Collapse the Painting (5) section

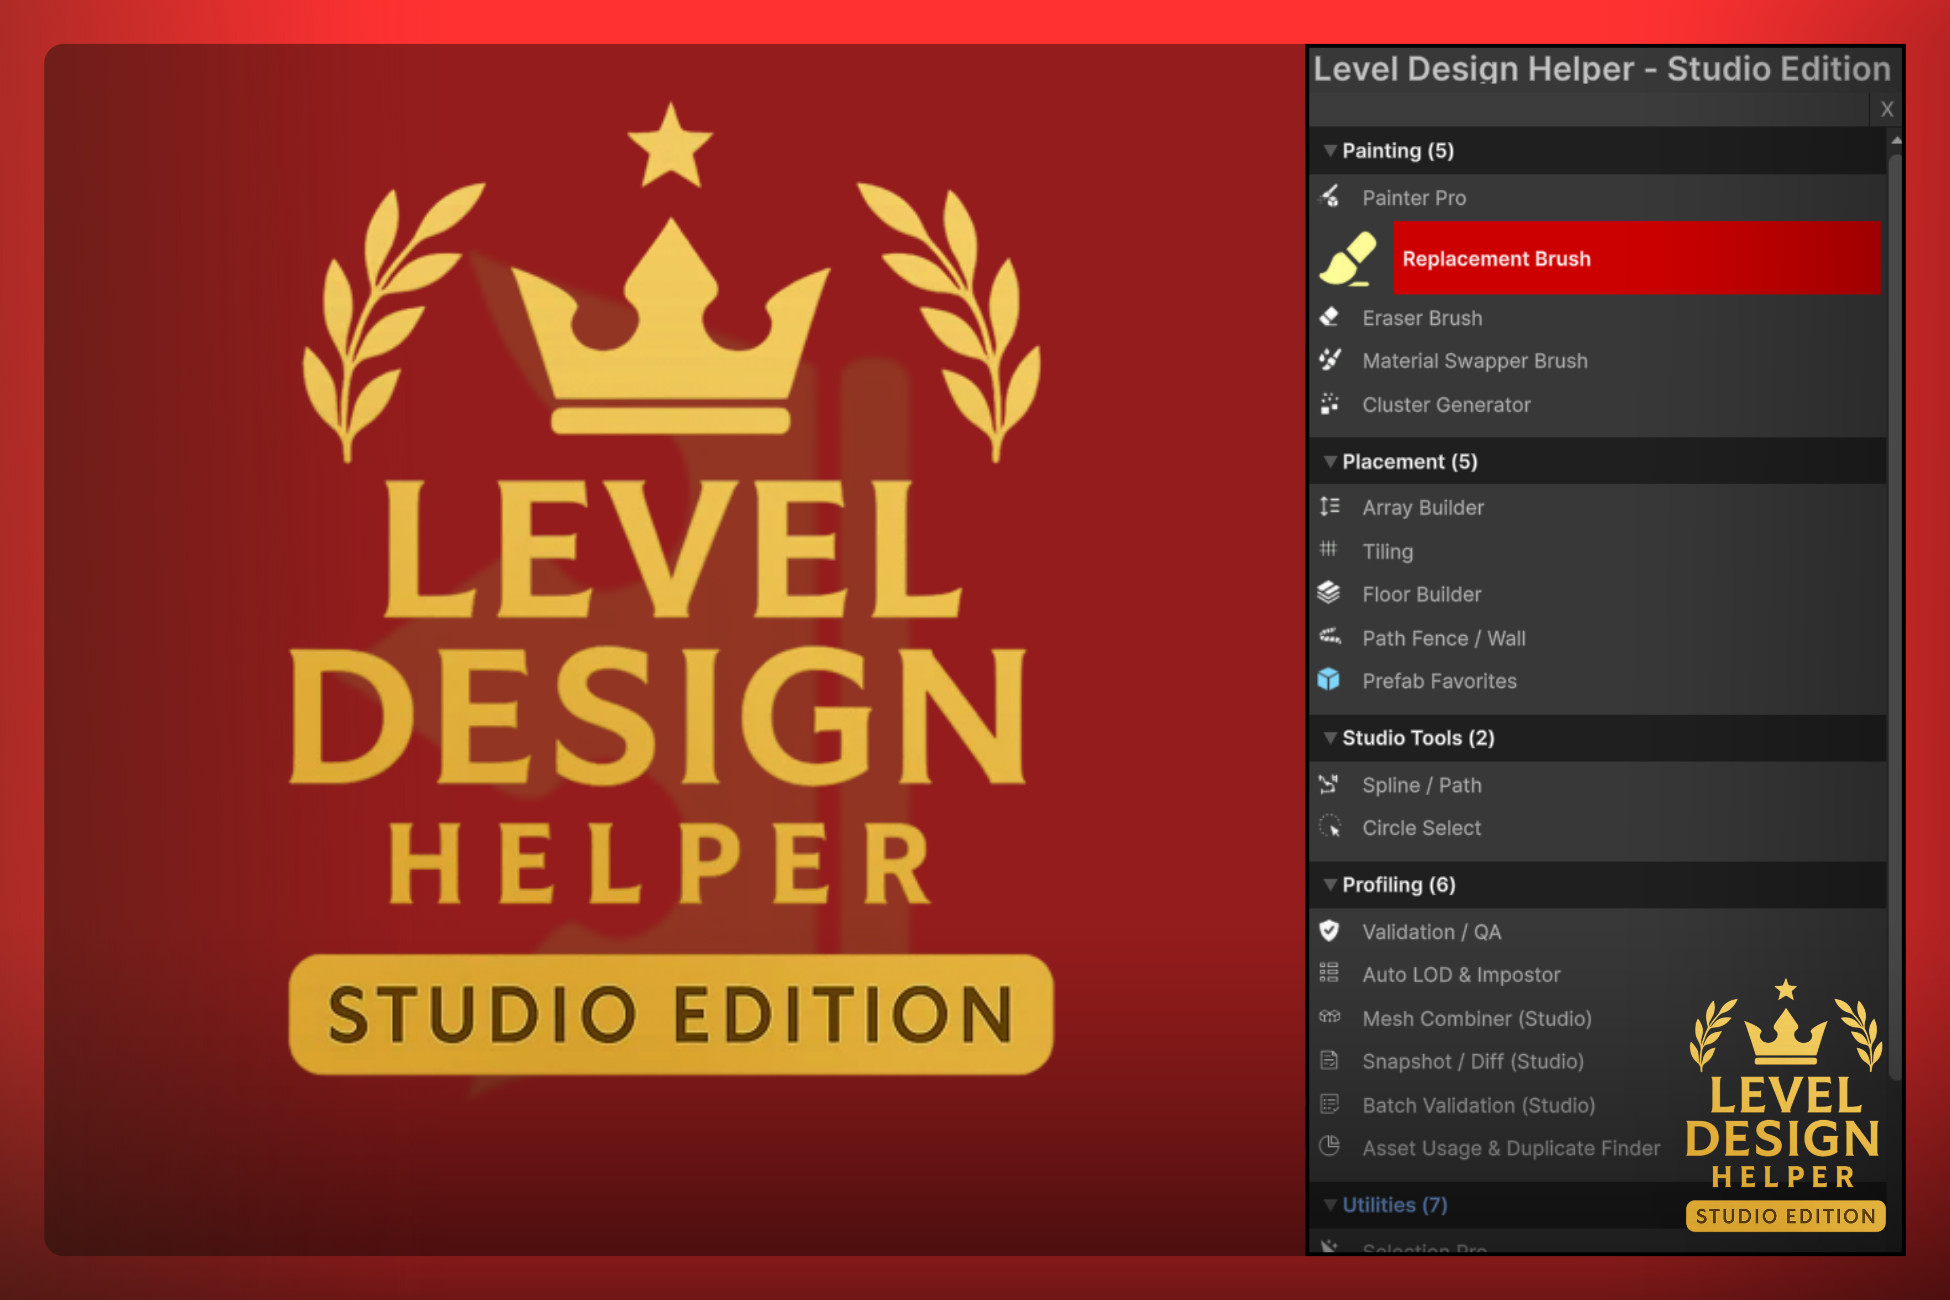click(1330, 151)
